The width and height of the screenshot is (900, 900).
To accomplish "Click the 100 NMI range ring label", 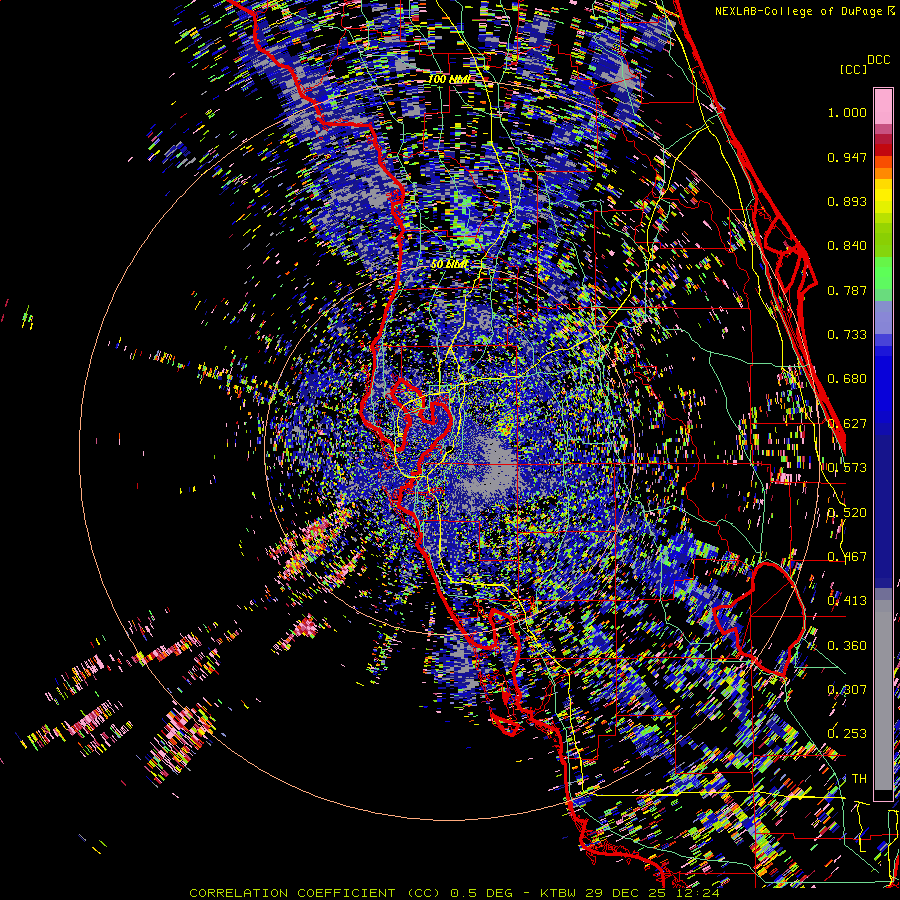I will point(449,79).
